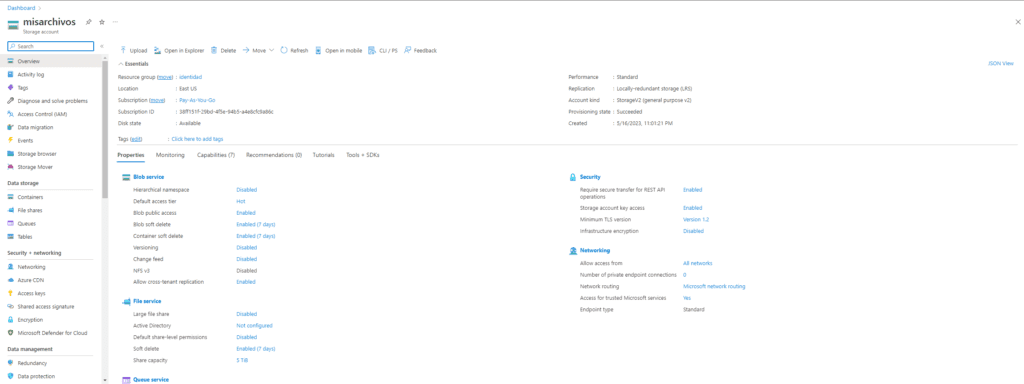Click Upload in the toolbar

(x=134, y=50)
